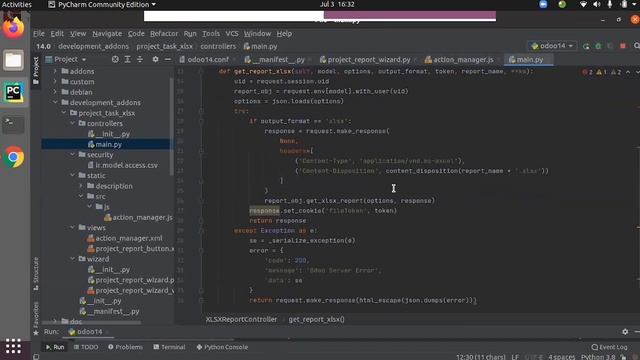
Task: Show Applications grid in dock
Action: [13, 346]
